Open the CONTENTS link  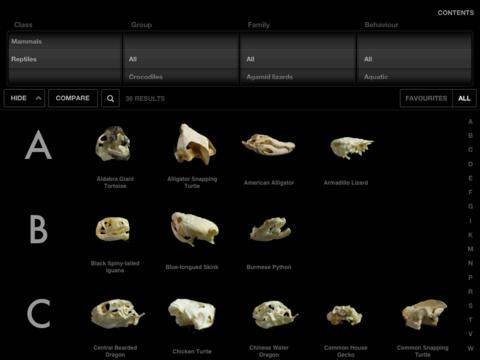(455, 13)
